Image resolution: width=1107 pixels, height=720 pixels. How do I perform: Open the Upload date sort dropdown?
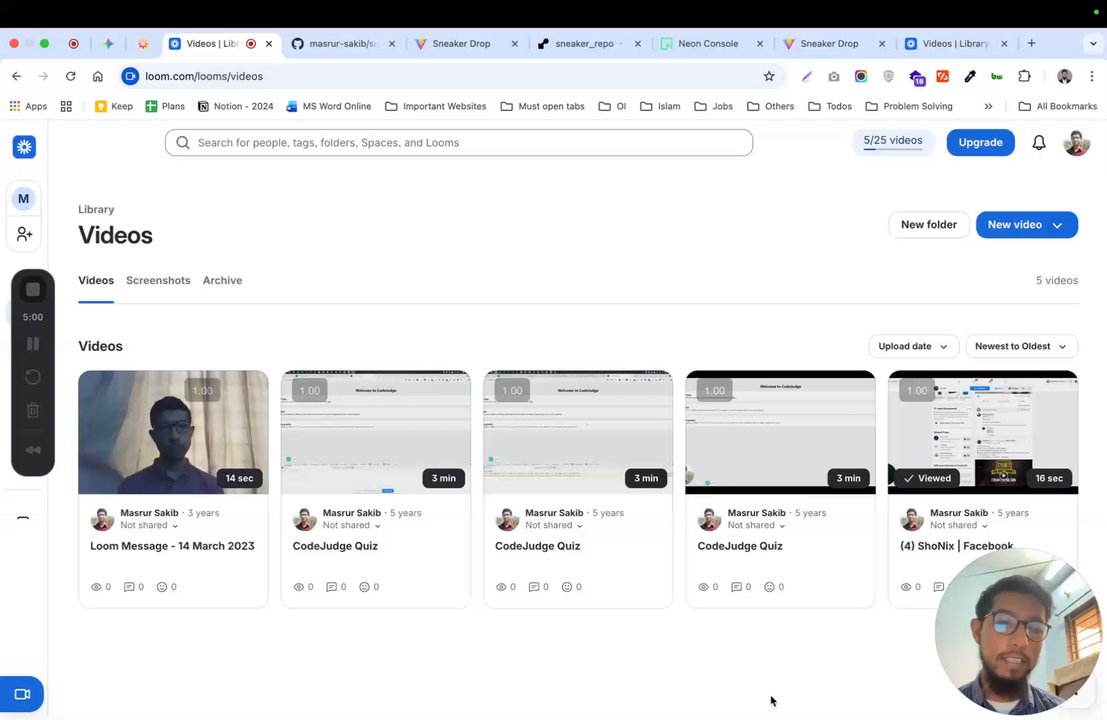tap(913, 346)
